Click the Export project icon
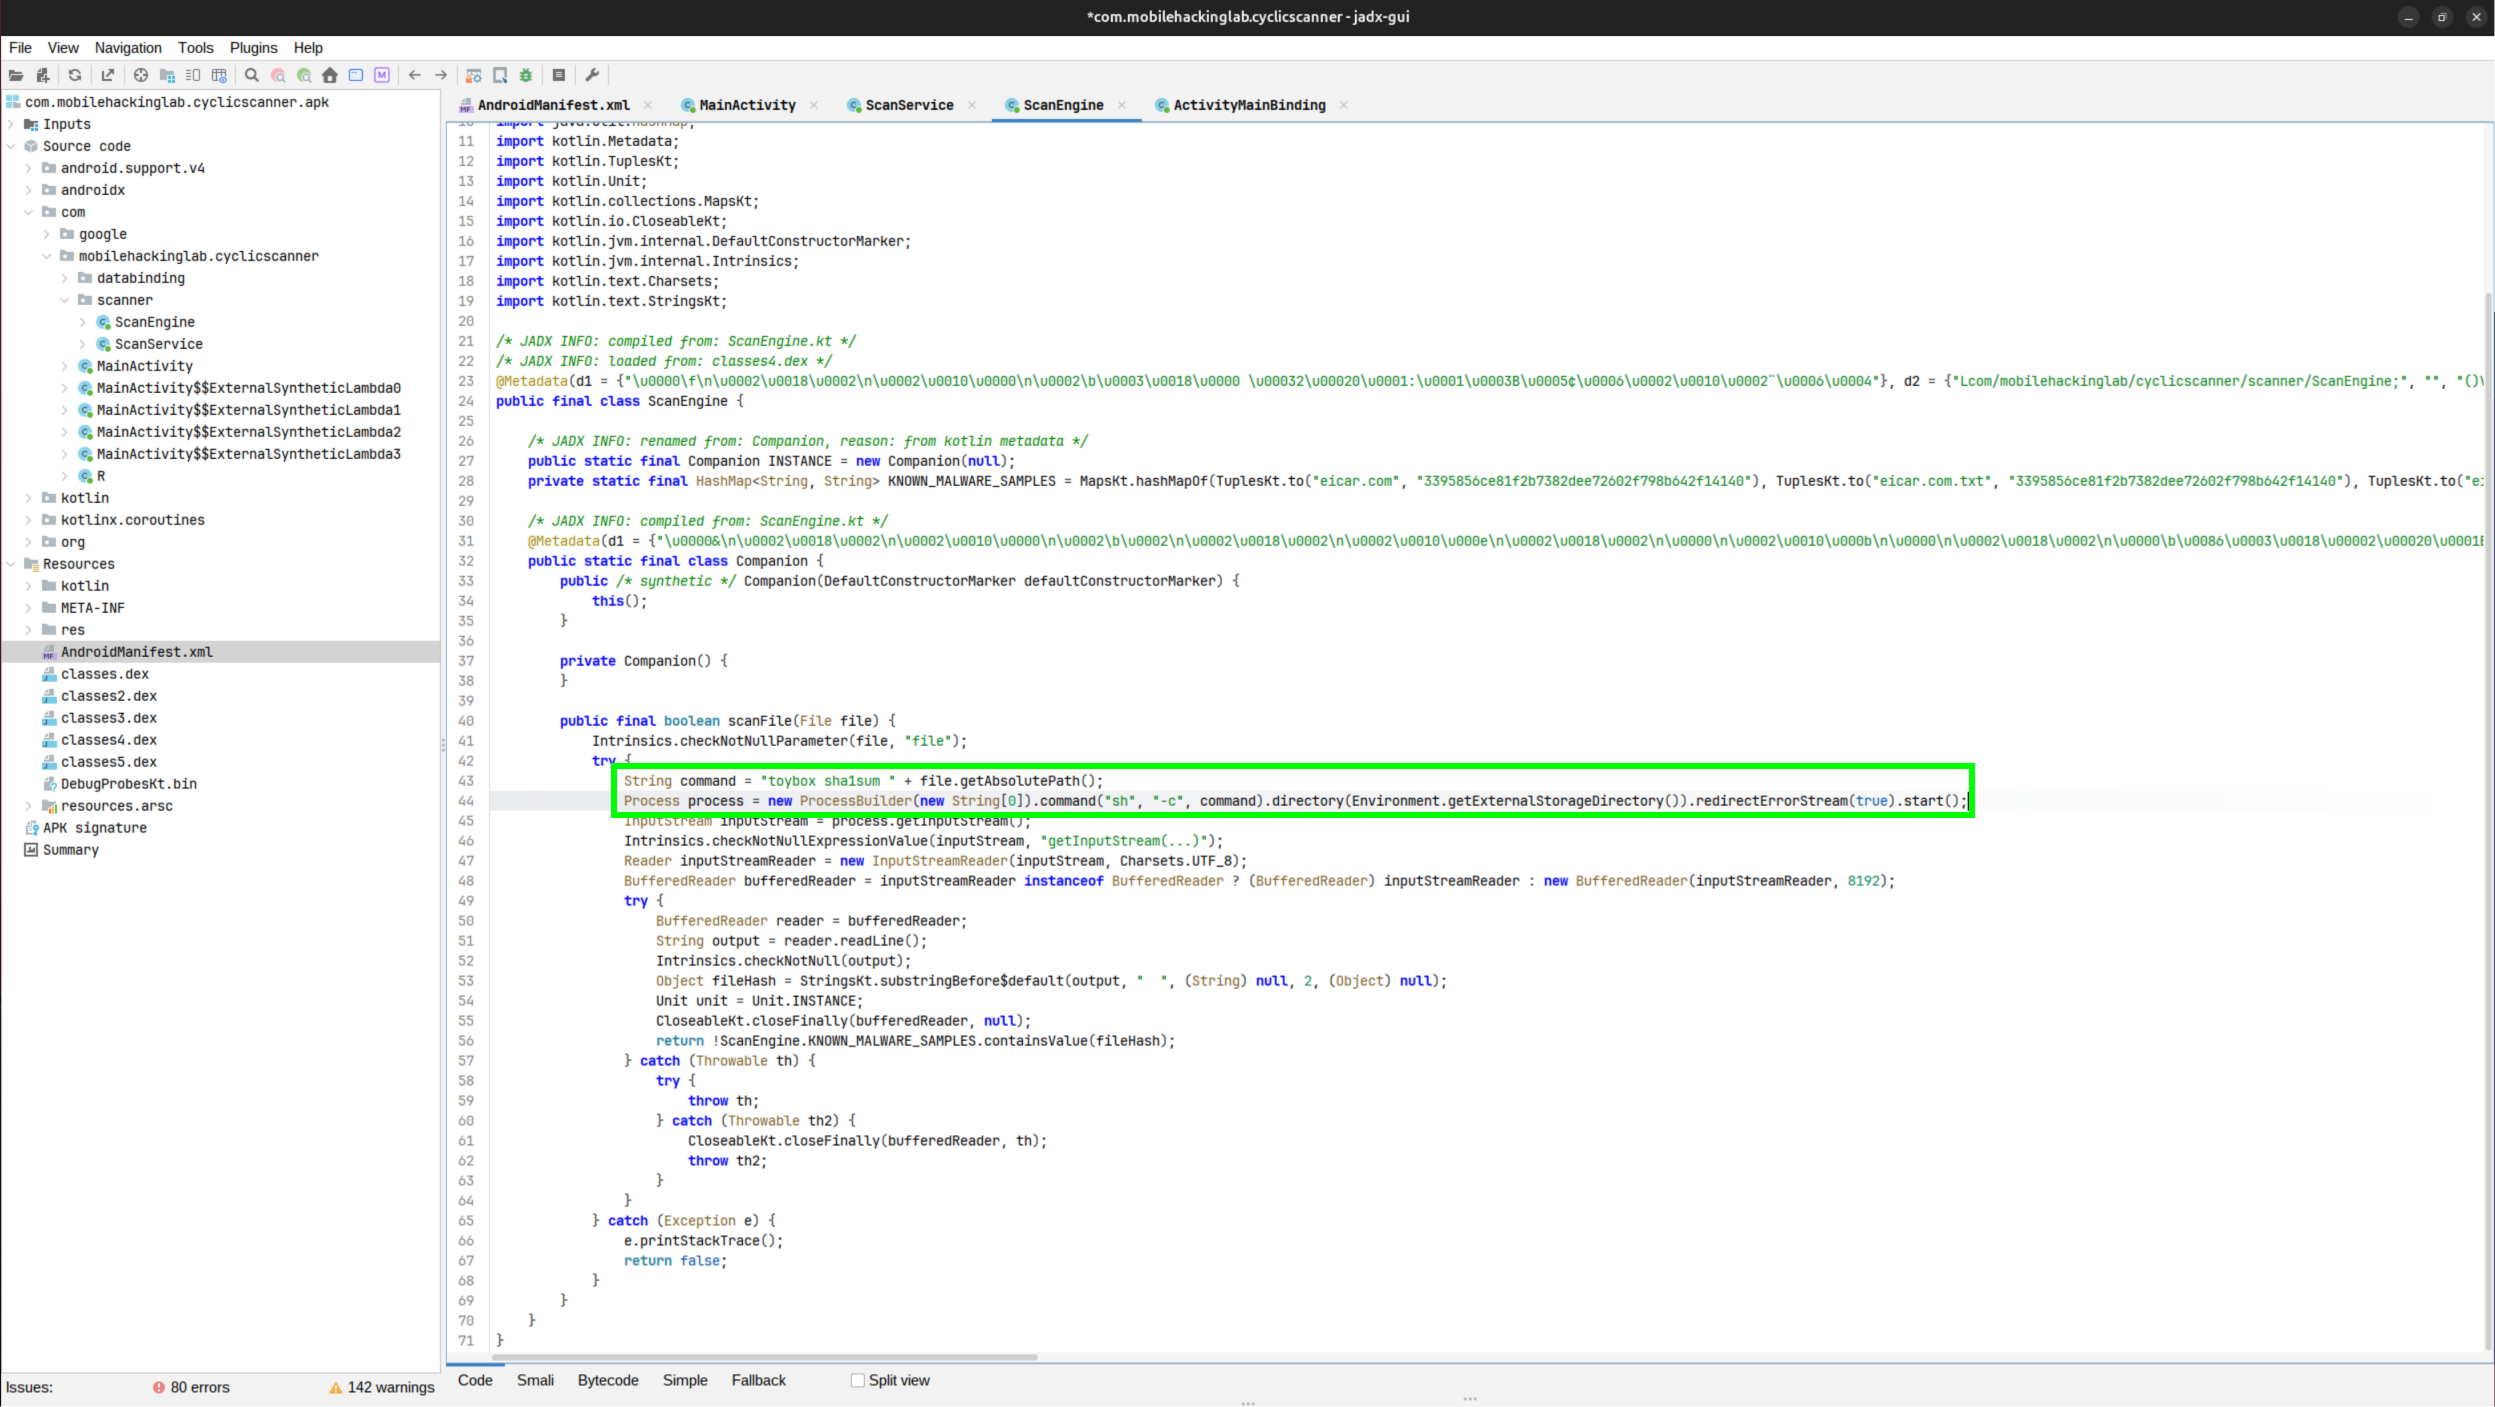This screenshot has width=2495, height=1407. [x=108, y=75]
